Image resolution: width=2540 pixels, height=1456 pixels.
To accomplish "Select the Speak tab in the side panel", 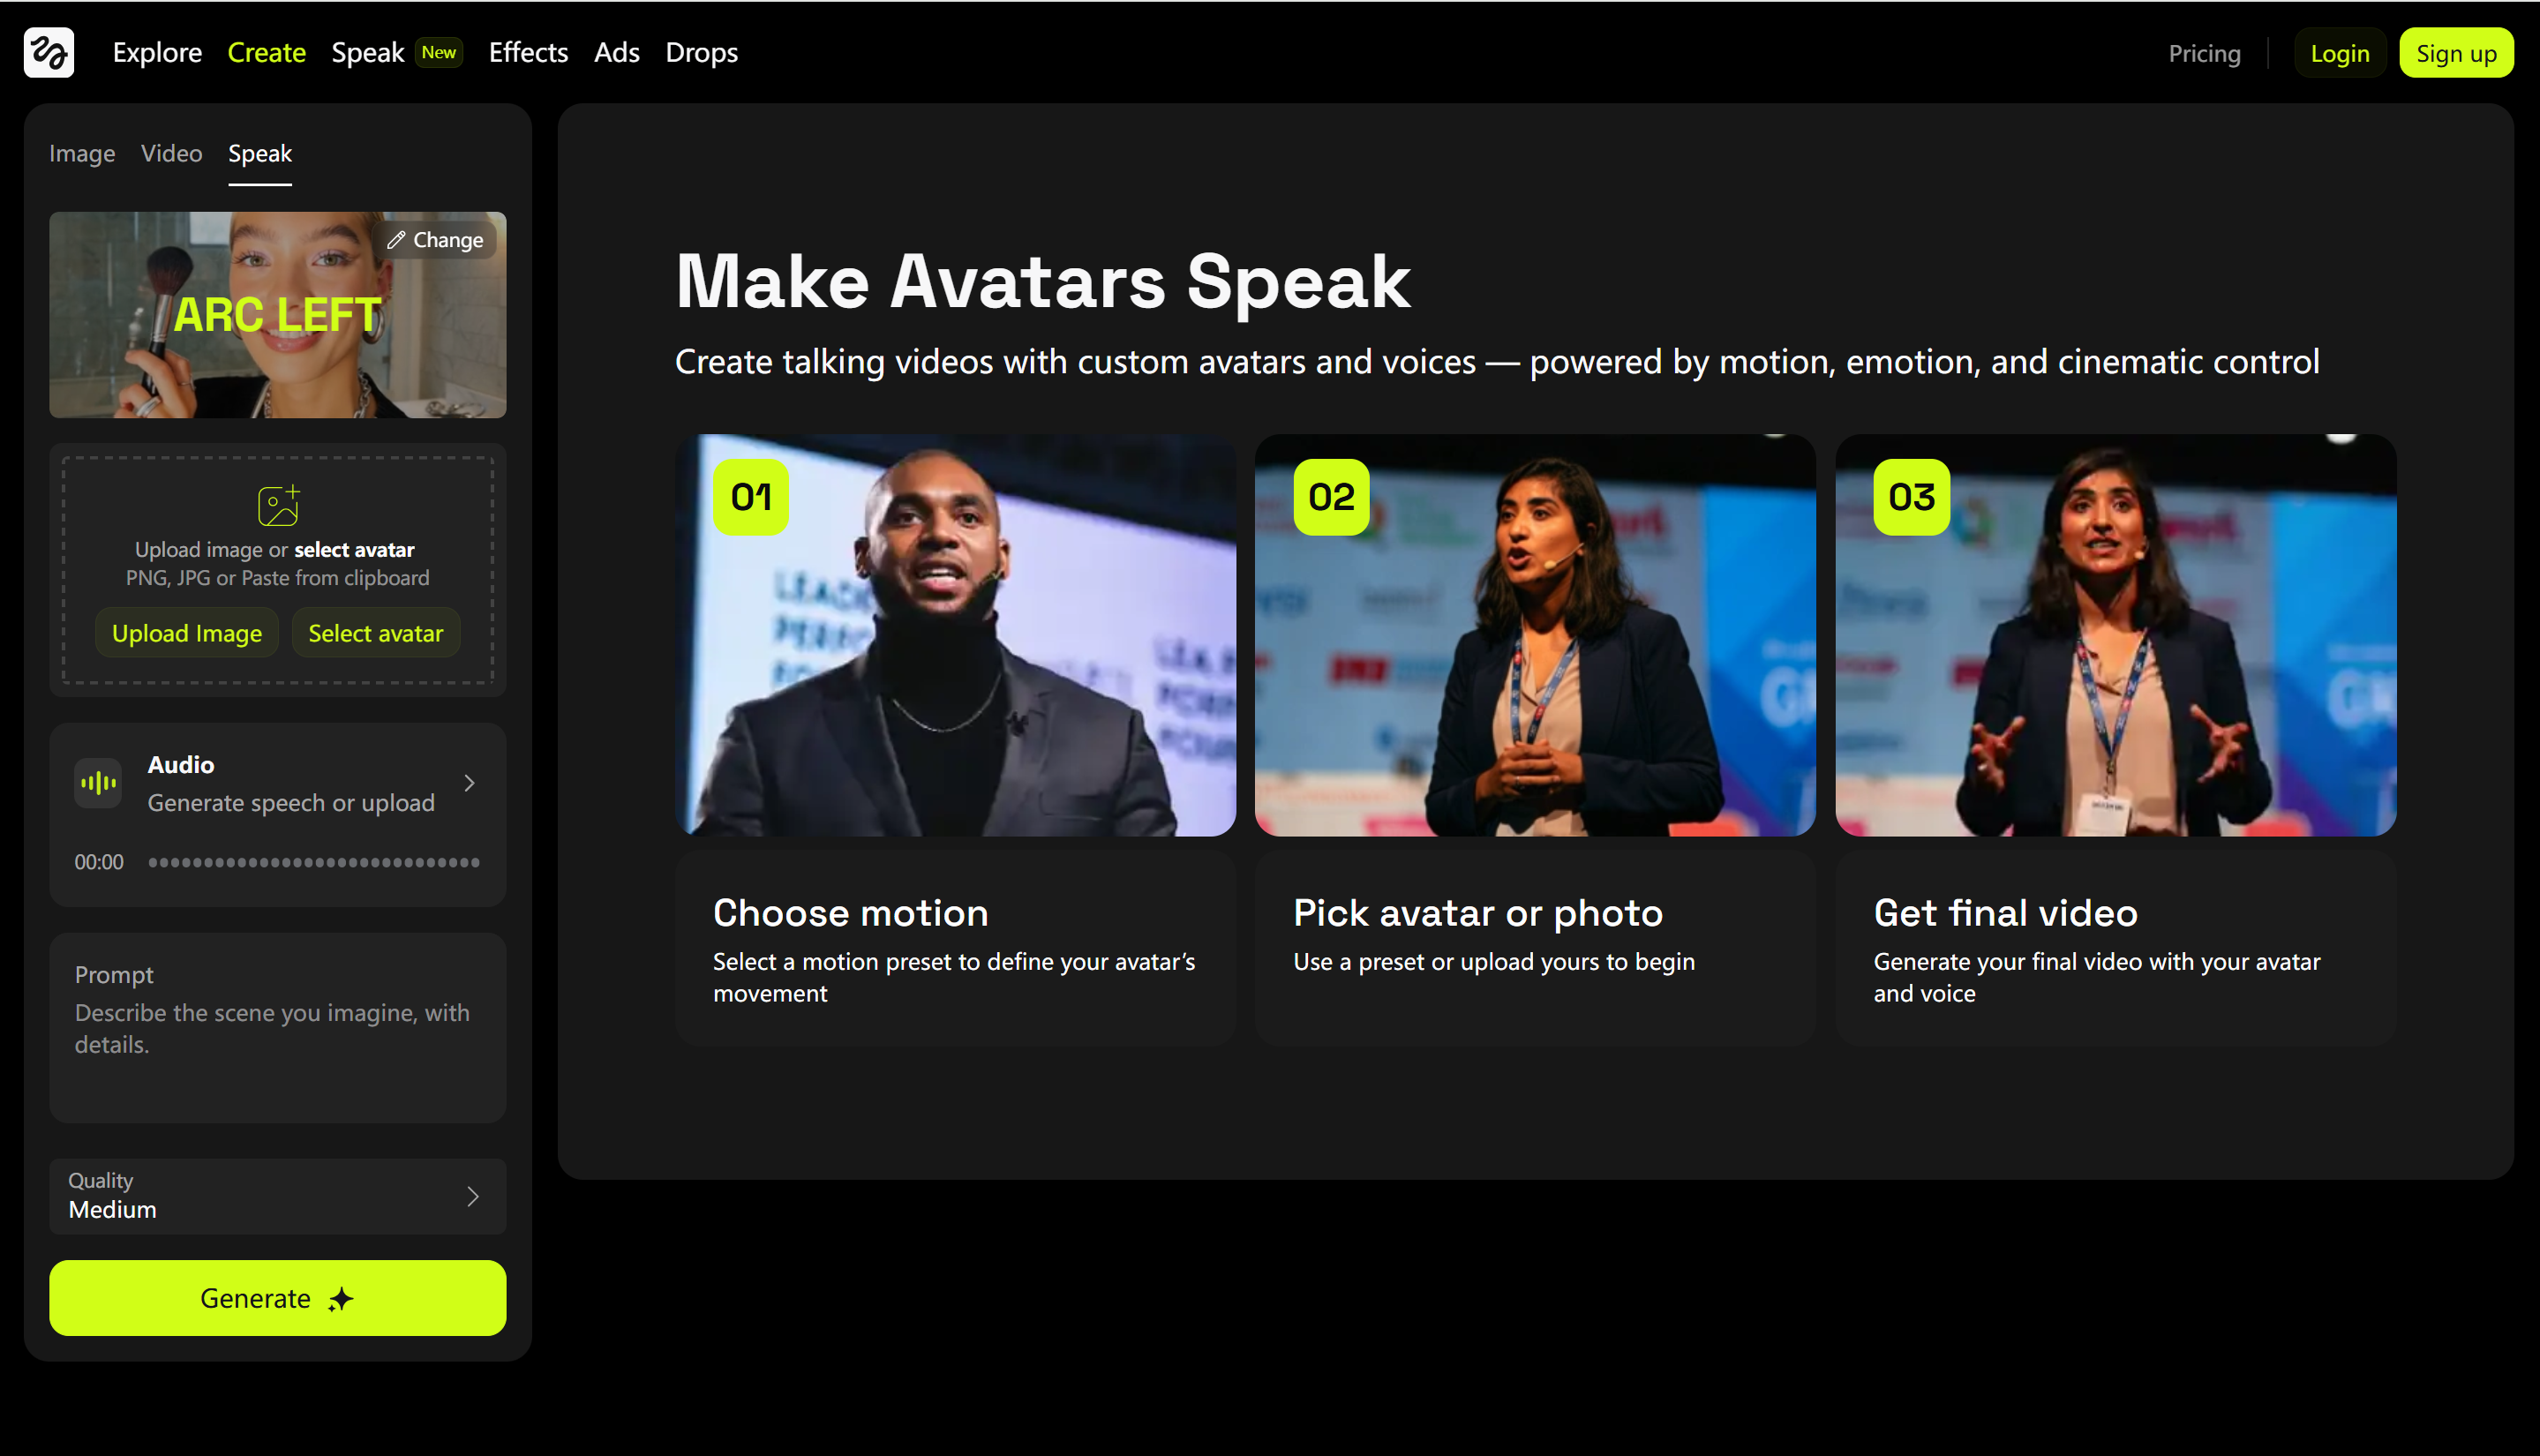I will click(x=259, y=153).
